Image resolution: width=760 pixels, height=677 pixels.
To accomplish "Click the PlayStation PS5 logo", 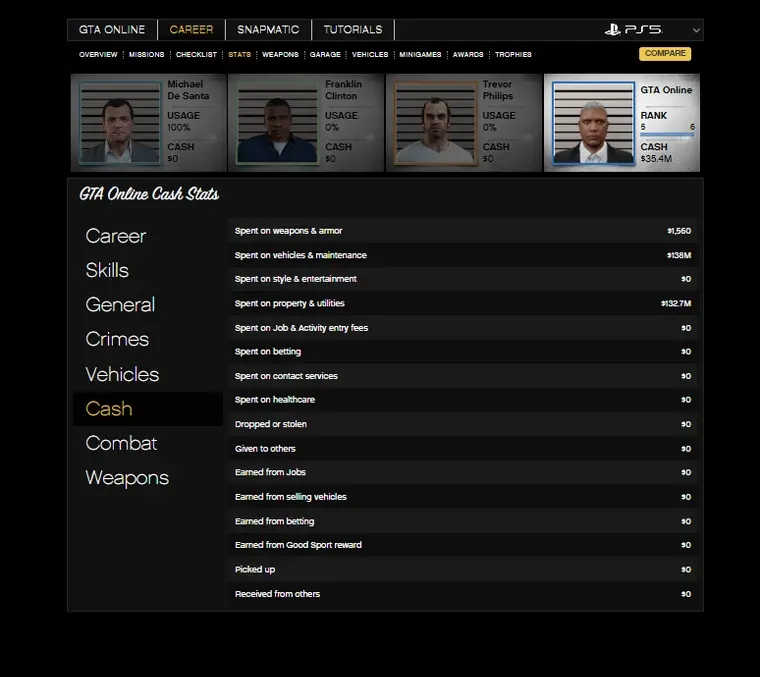I will click(633, 30).
